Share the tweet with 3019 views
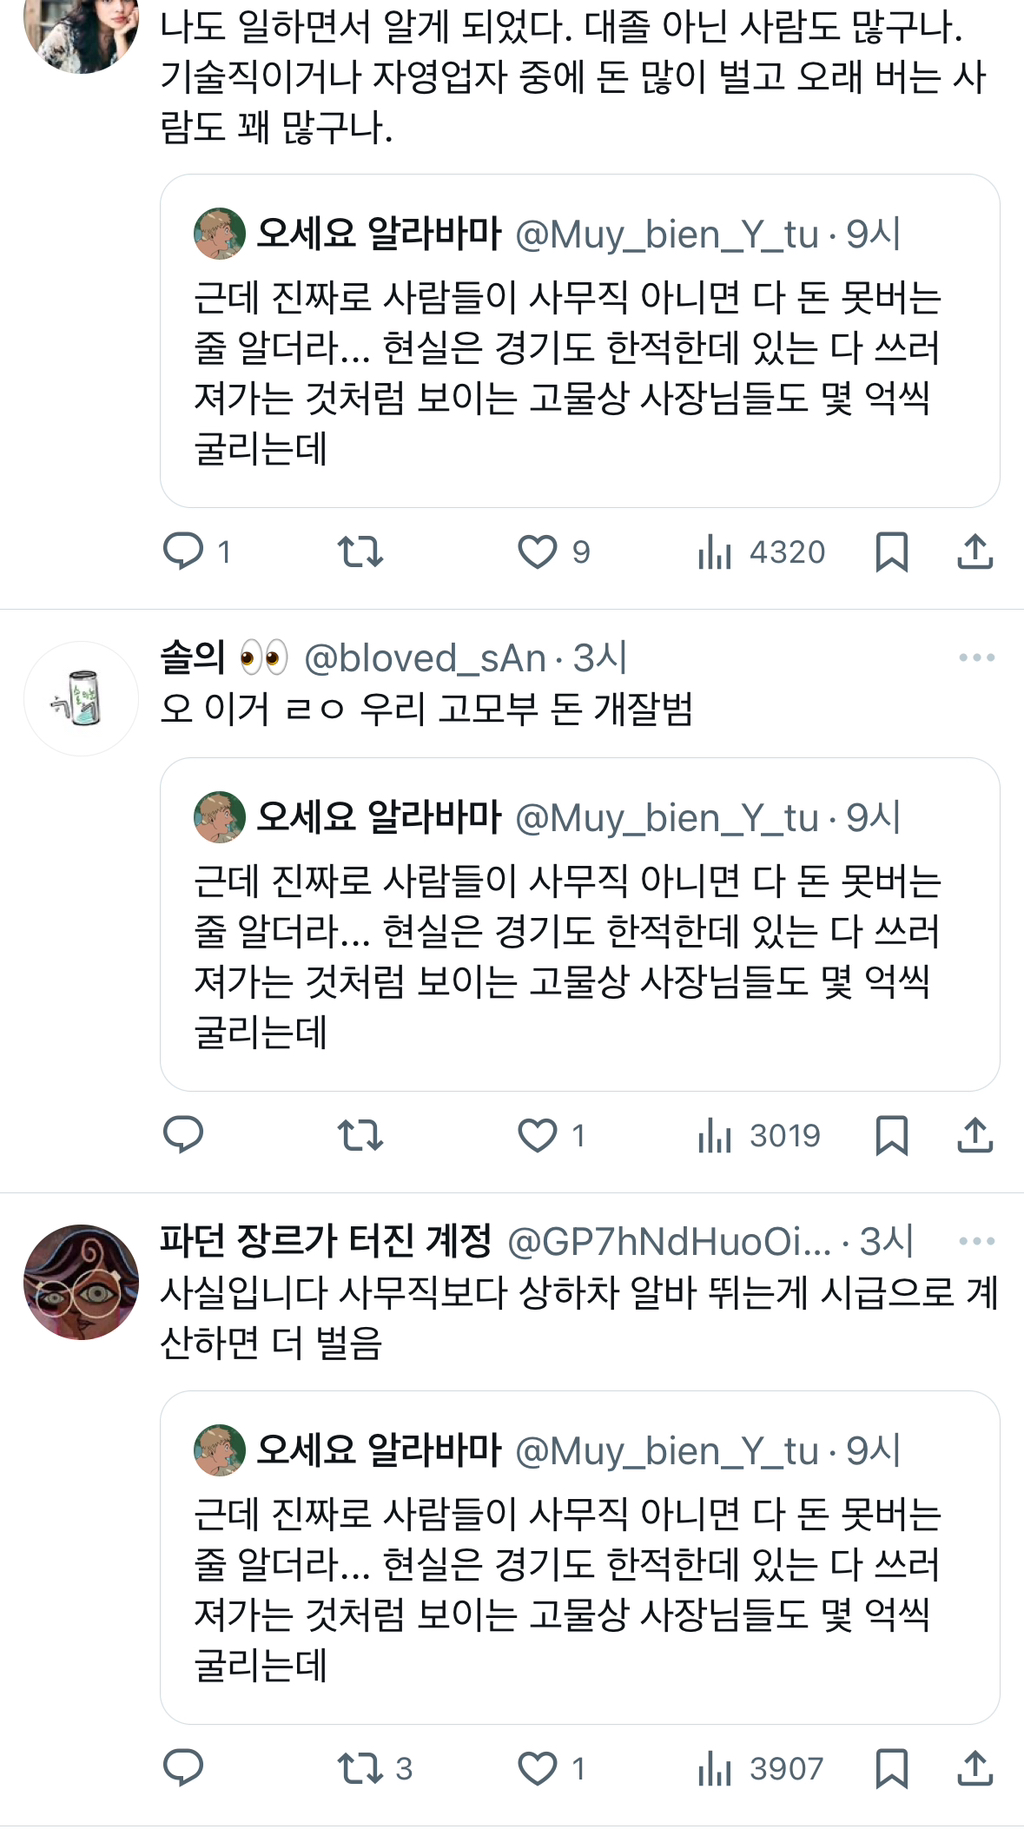This screenshot has width=1024, height=1829. tap(975, 1135)
